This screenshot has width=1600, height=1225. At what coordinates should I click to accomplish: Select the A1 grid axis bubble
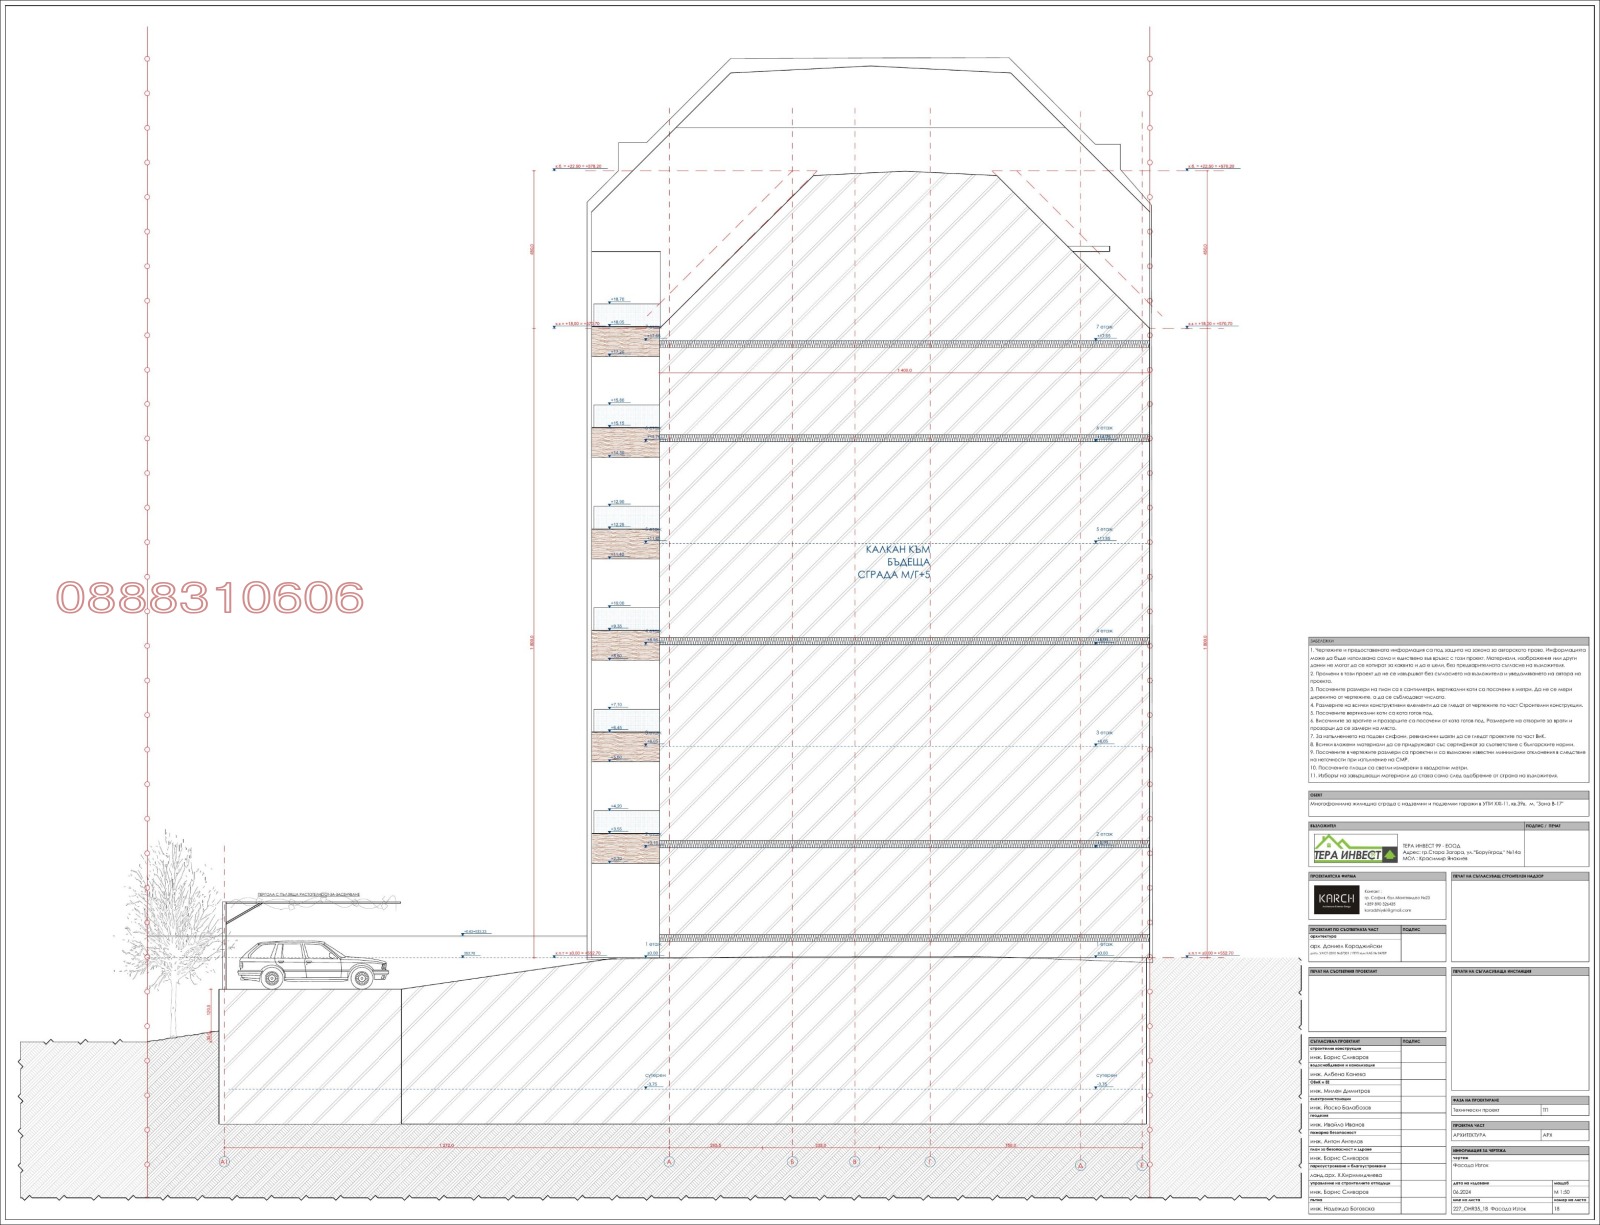coord(224,1163)
